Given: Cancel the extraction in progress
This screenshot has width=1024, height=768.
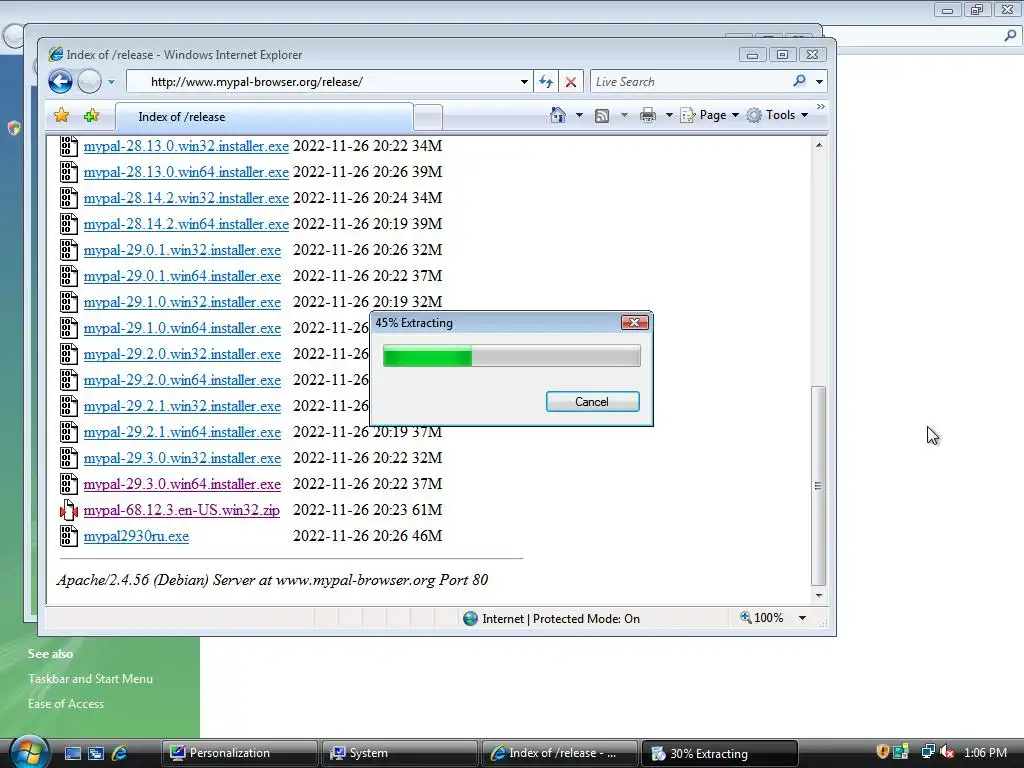Looking at the screenshot, I should [x=592, y=402].
